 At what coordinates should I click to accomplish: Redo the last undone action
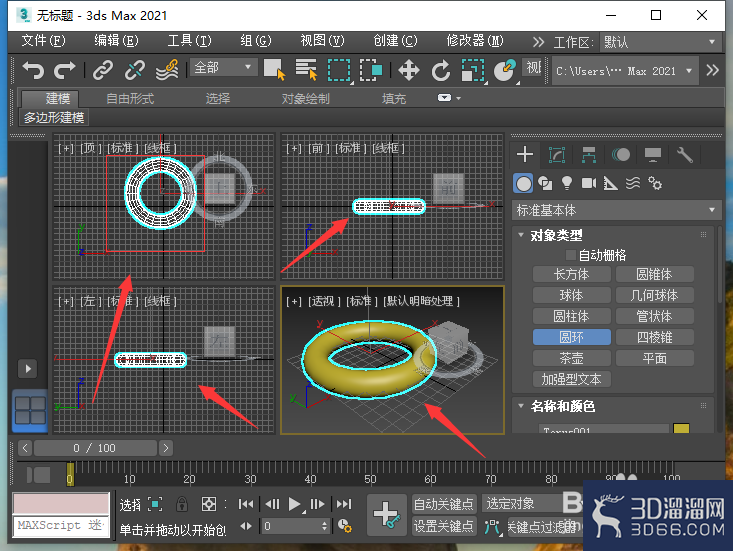click(x=65, y=71)
